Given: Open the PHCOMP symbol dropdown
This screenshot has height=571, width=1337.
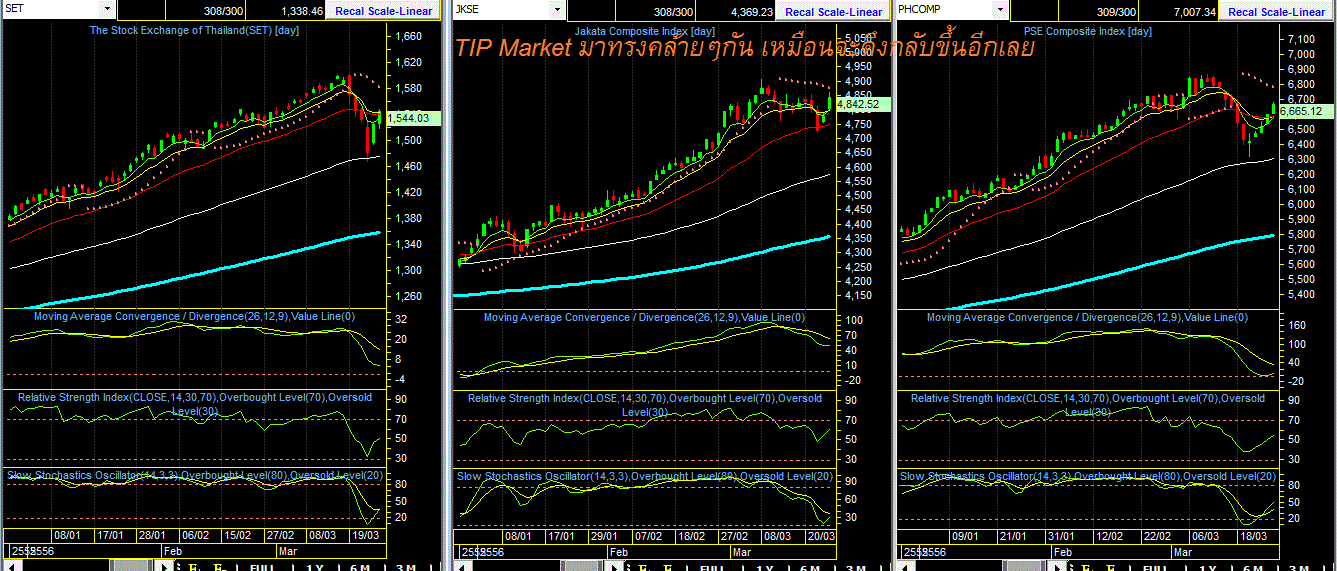Looking at the screenshot, I should 998,9.
